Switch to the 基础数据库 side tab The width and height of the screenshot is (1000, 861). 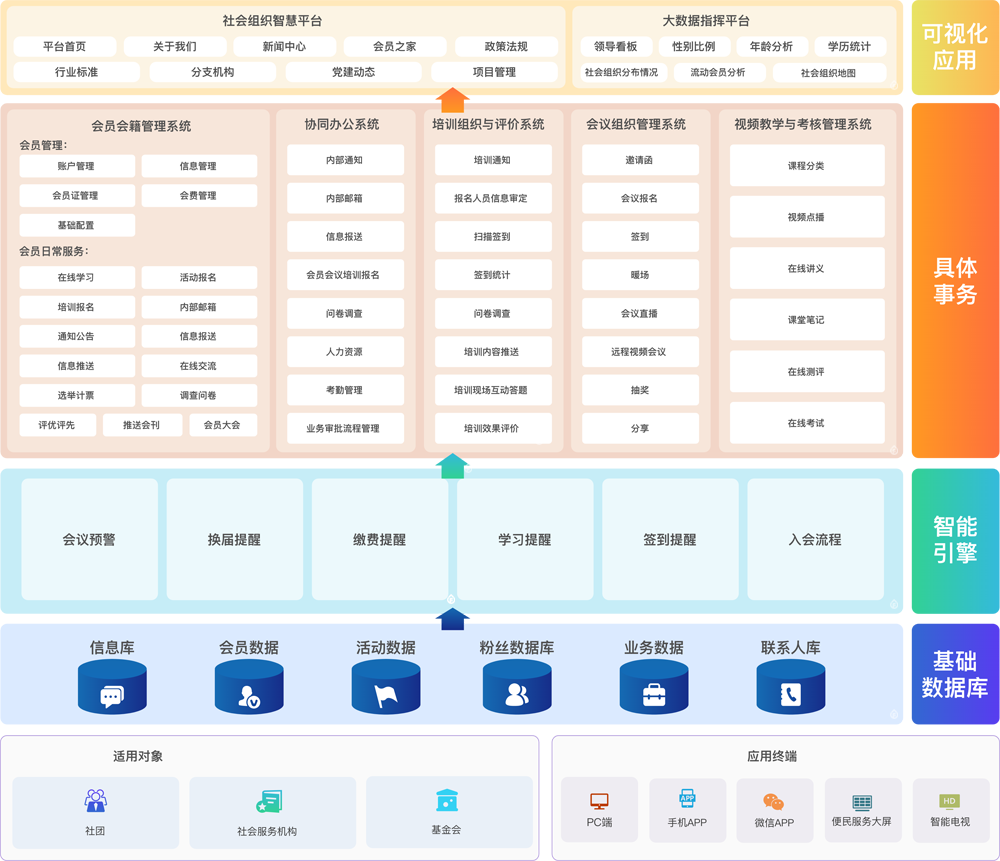pos(954,673)
